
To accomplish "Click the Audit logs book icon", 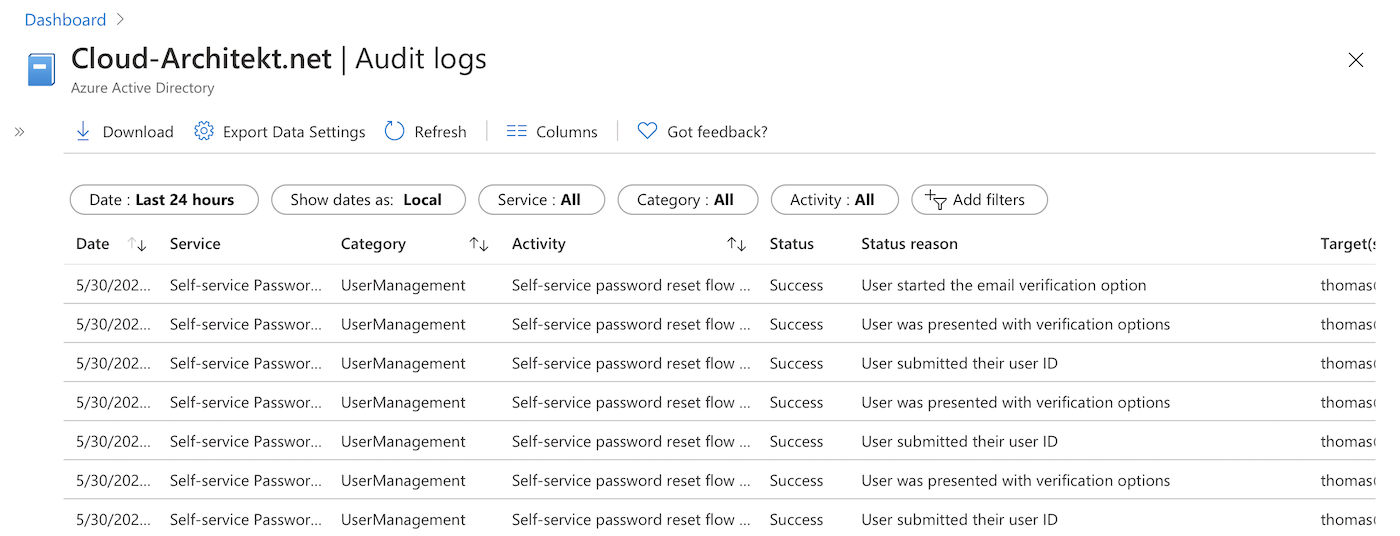I will 41,69.
